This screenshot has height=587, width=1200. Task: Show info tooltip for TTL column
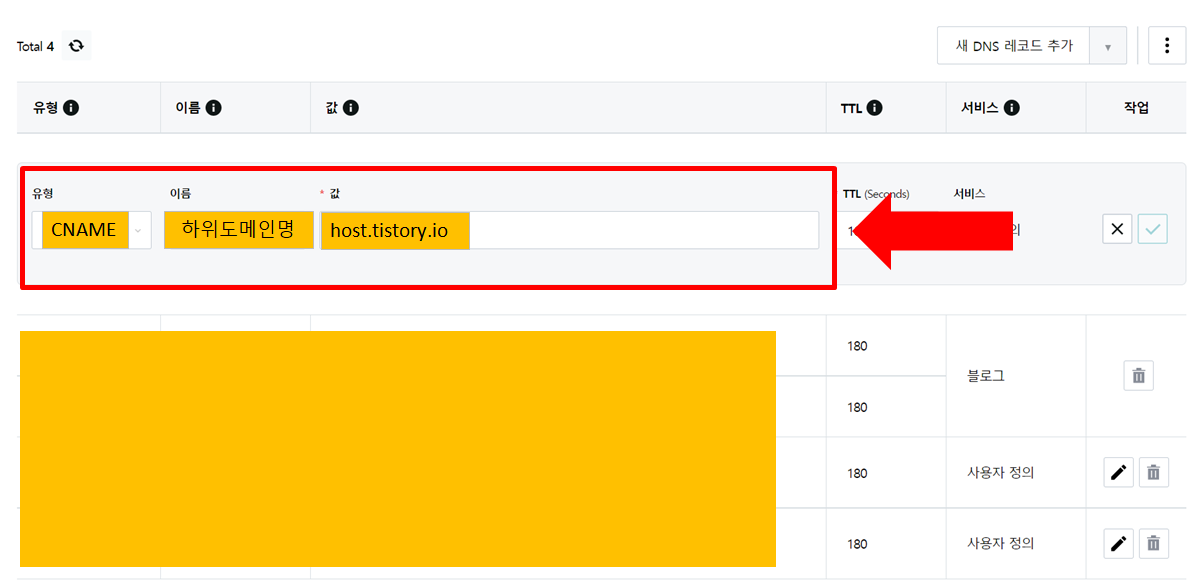(x=874, y=108)
